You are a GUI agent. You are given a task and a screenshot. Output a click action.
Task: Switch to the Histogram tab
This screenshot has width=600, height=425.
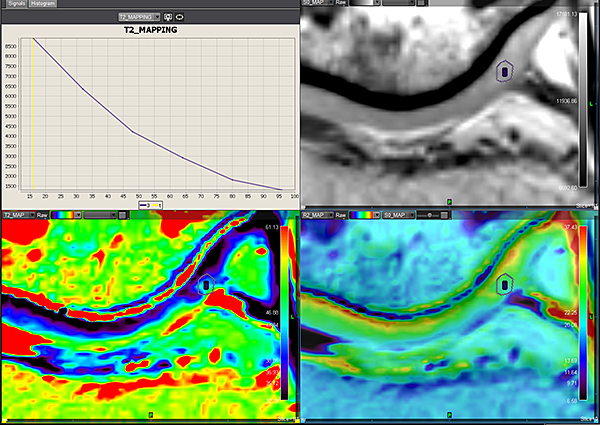(x=42, y=5)
